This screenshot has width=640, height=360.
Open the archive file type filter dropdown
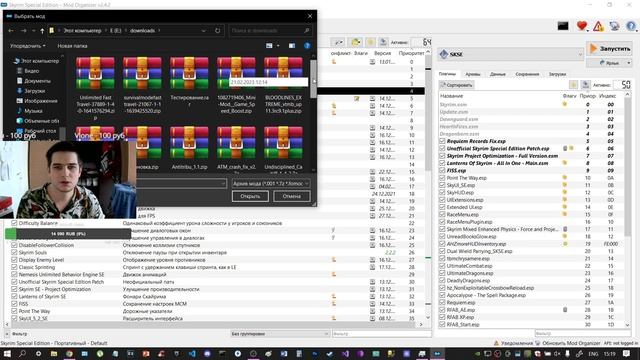[x=271, y=184]
